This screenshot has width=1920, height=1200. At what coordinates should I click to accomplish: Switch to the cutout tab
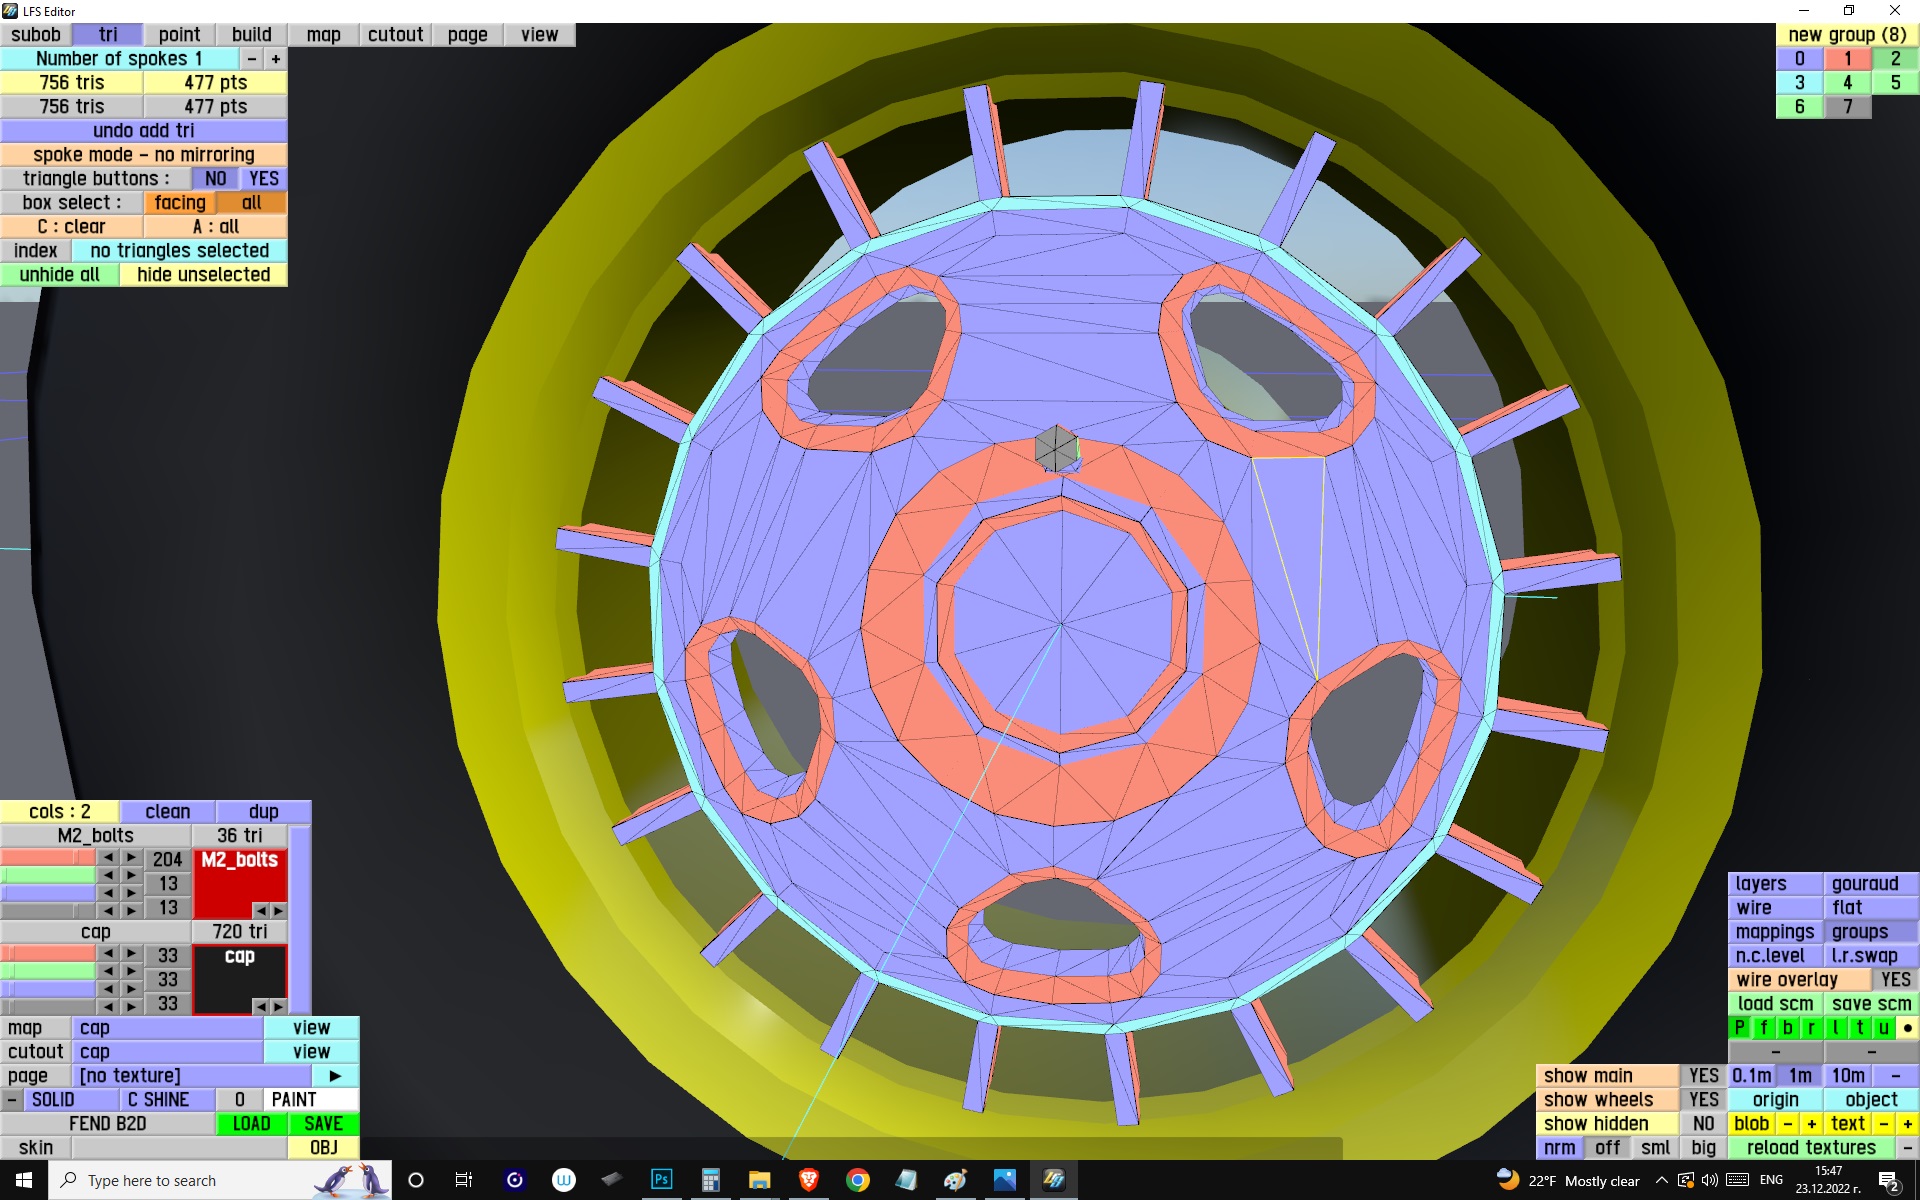(395, 35)
